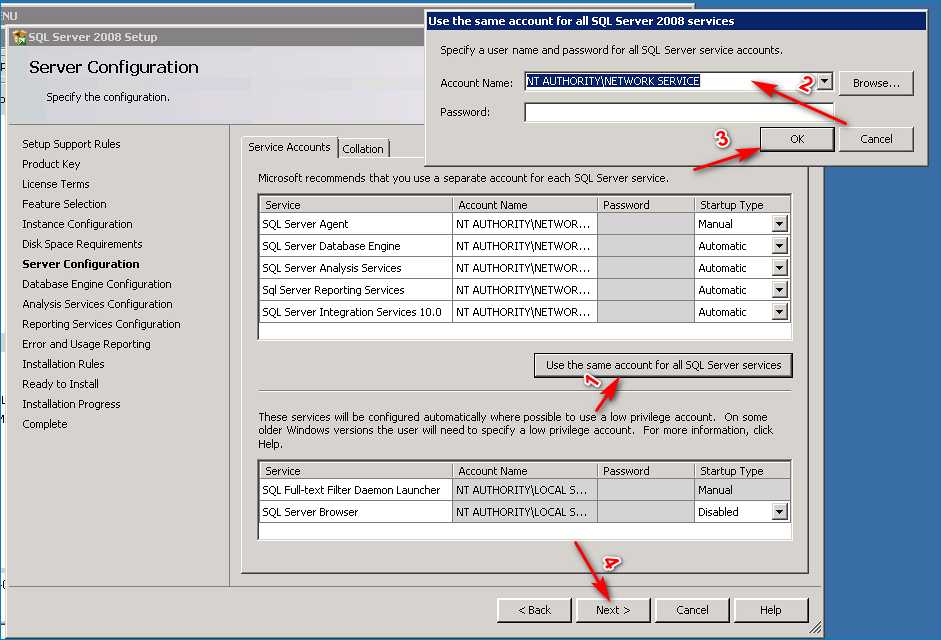Select Feature Selection step
Viewport: 941px width, 640px height.
coord(64,204)
